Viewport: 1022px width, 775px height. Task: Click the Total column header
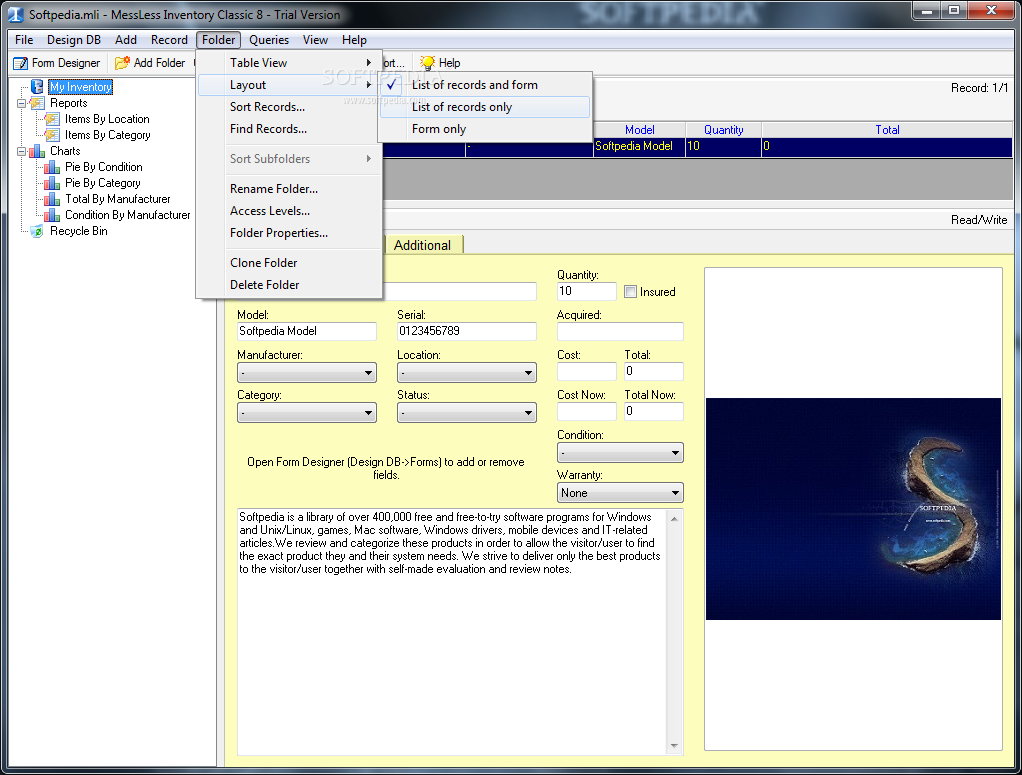click(x=887, y=130)
